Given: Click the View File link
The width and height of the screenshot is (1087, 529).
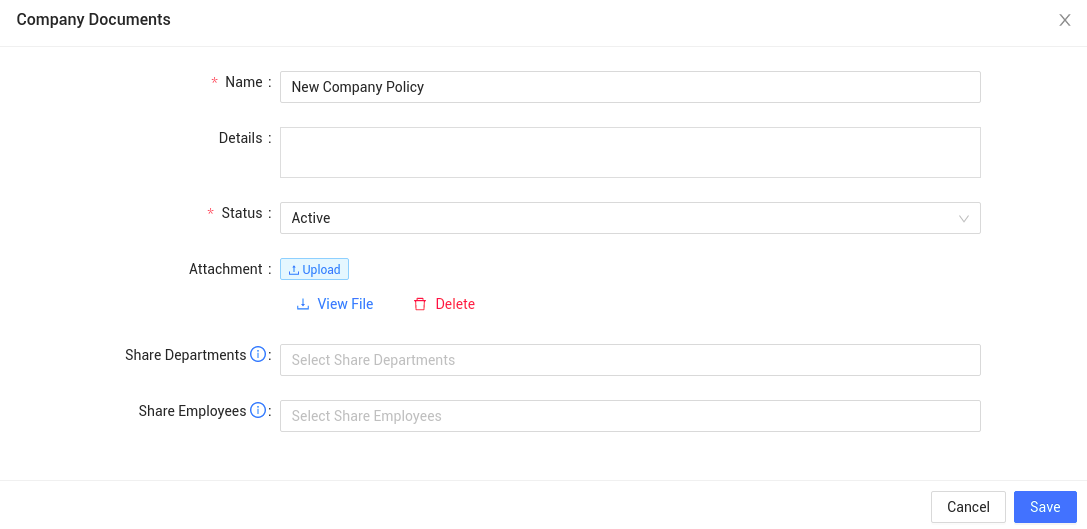Looking at the screenshot, I should [335, 304].
